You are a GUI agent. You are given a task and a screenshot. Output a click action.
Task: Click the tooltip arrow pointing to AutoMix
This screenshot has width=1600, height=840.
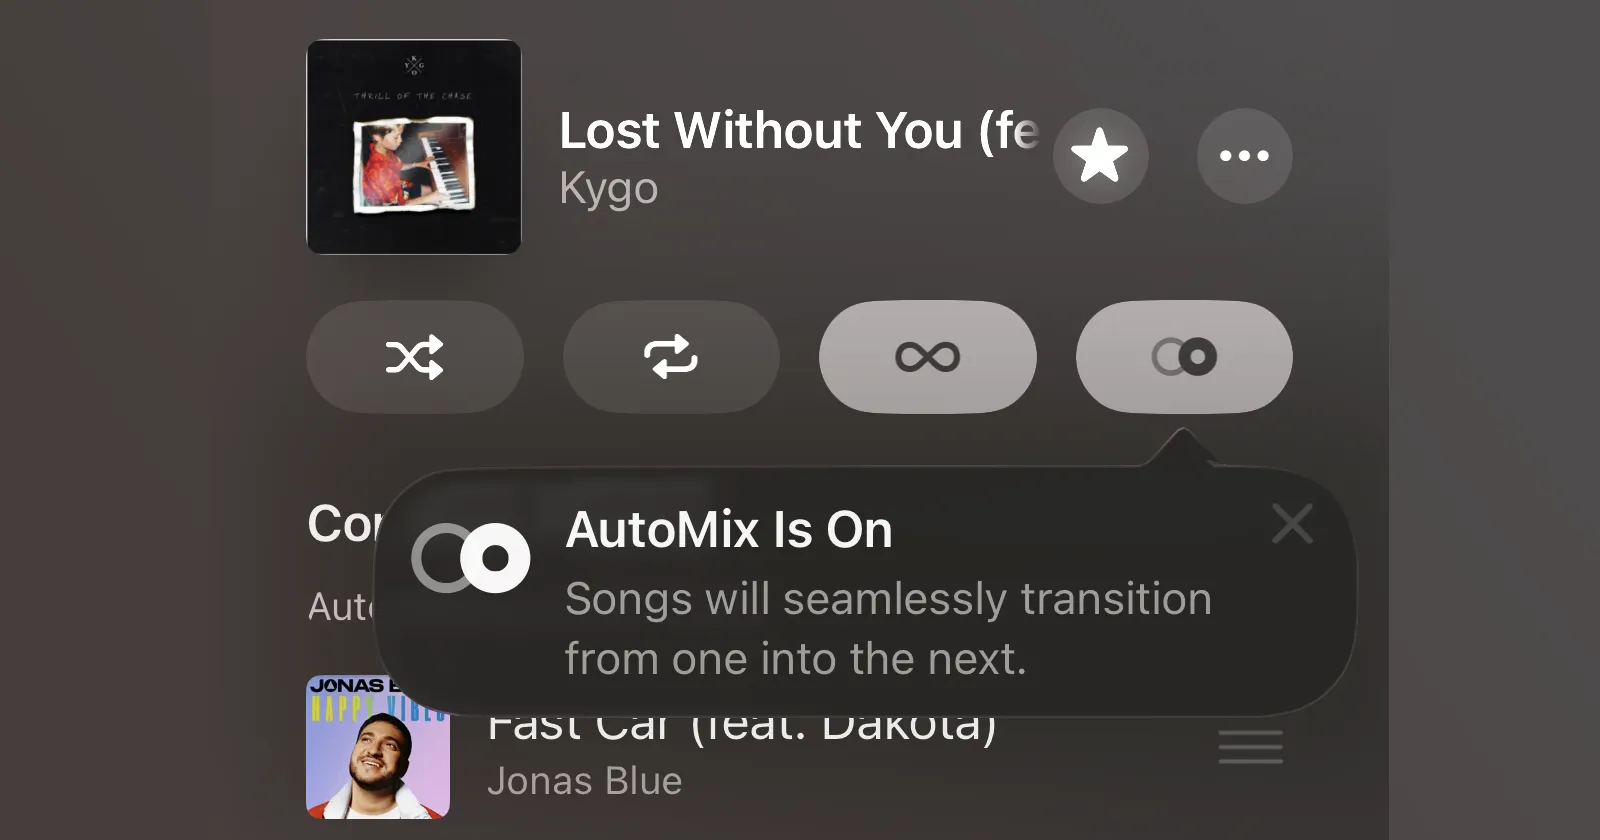(1183, 448)
